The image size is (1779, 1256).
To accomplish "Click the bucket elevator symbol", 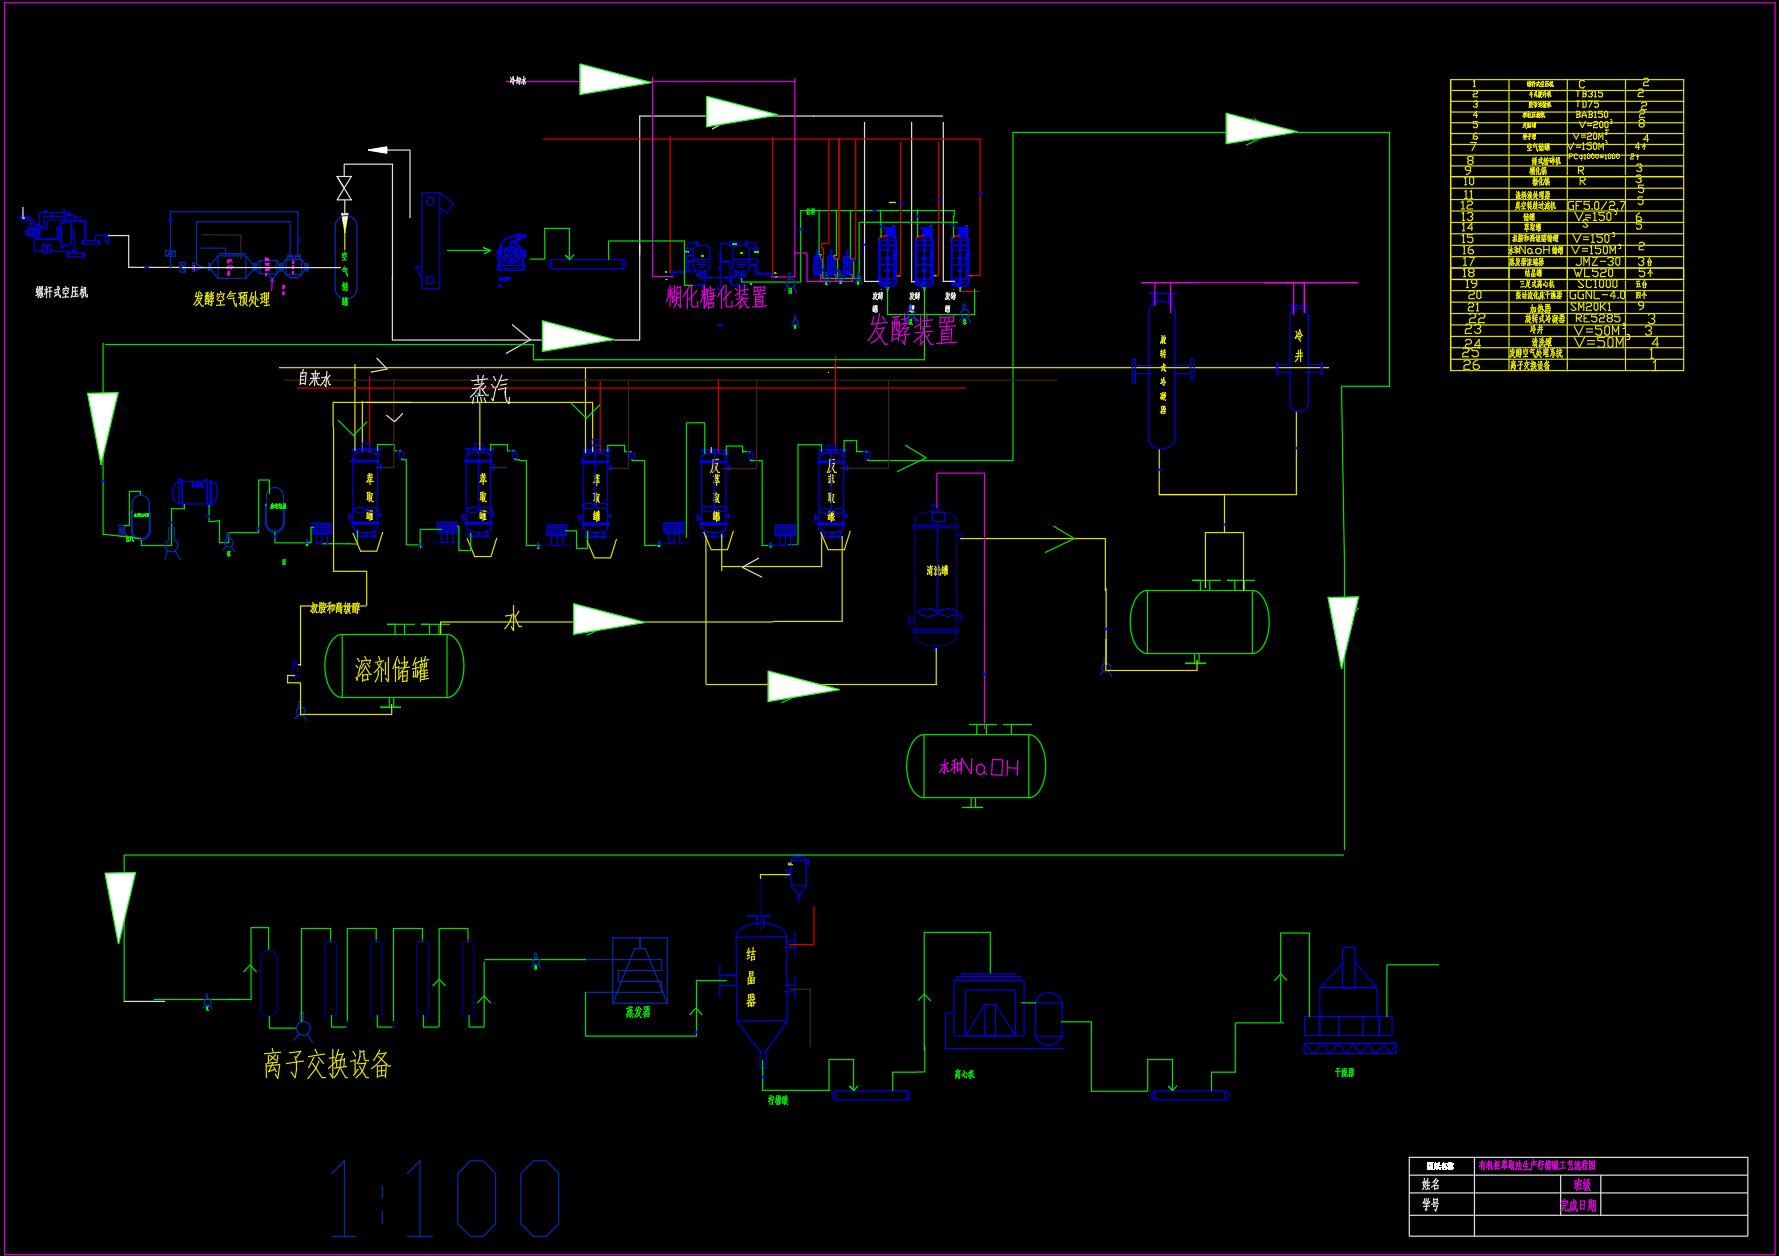I will coord(432,240).
